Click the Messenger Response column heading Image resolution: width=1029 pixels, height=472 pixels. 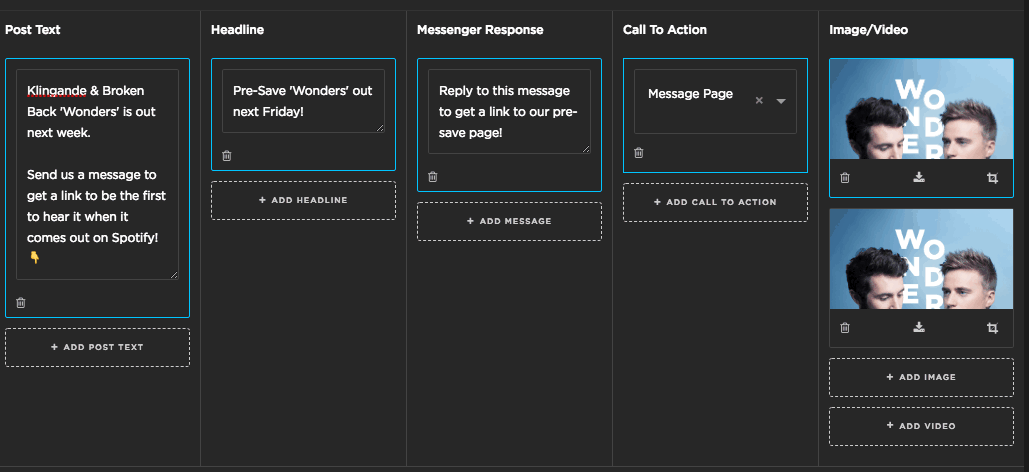pos(480,30)
